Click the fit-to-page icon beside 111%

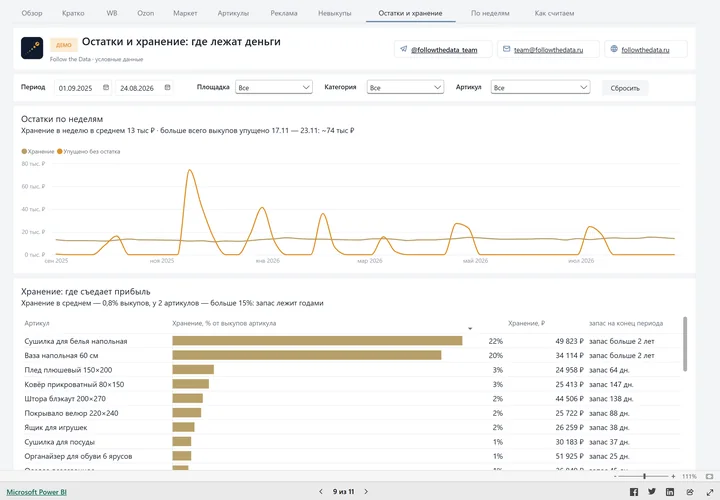pyautogui.click(x=709, y=476)
